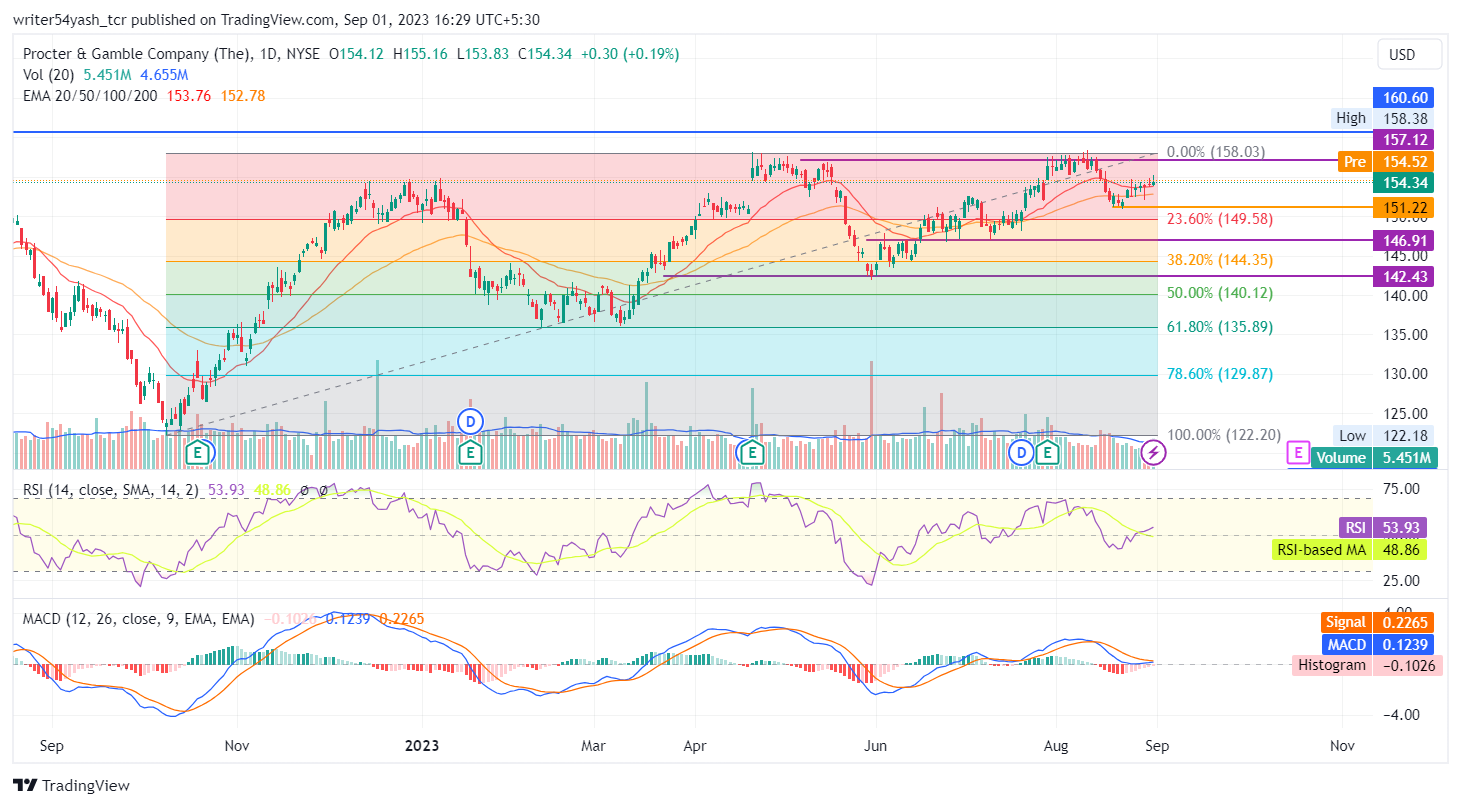Click the RSI 53.93 value label
1461x807 pixels.
tap(1383, 527)
